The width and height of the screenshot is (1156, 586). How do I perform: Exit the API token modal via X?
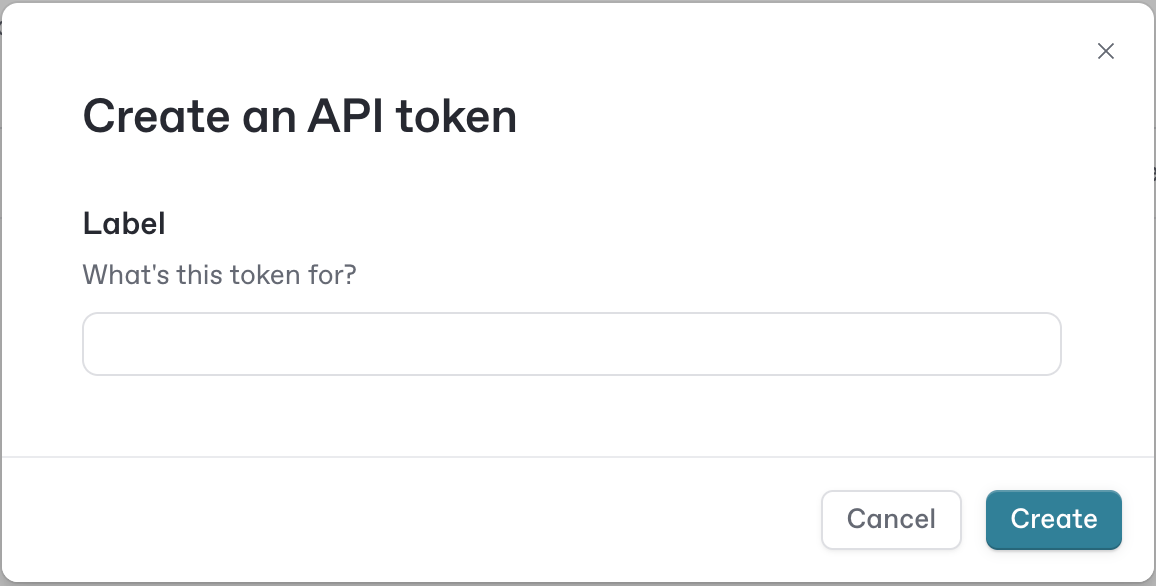pyautogui.click(x=1105, y=51)
